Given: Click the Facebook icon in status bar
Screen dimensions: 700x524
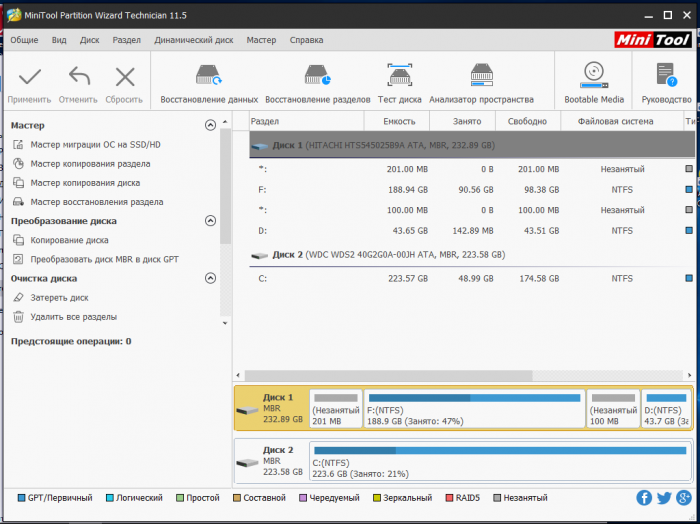Looking at the screenshot, I should pyautogui.click(x=644, y=498).
